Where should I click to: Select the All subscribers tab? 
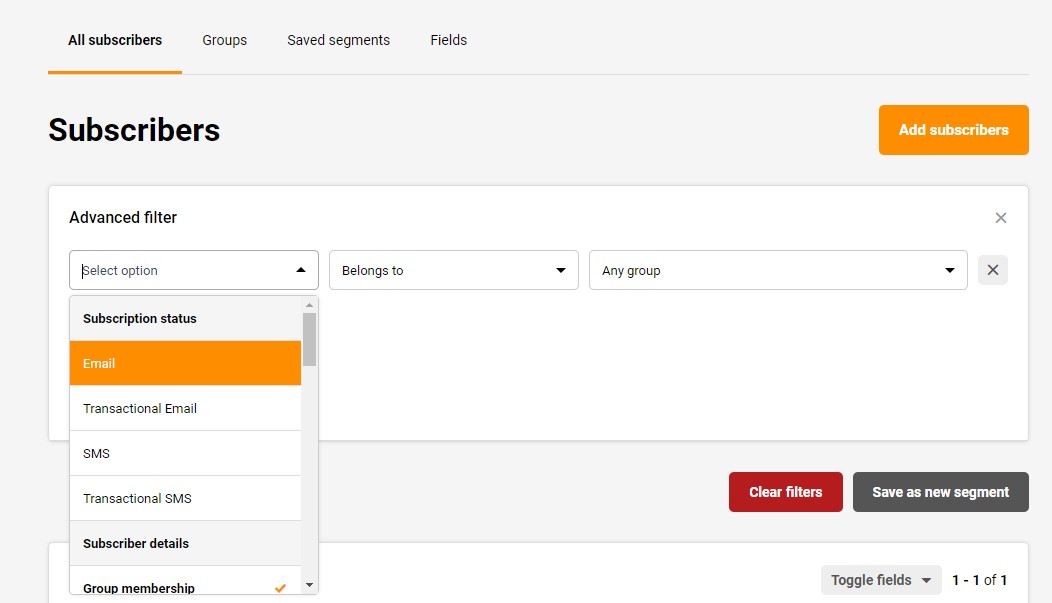tap(115, 40)
